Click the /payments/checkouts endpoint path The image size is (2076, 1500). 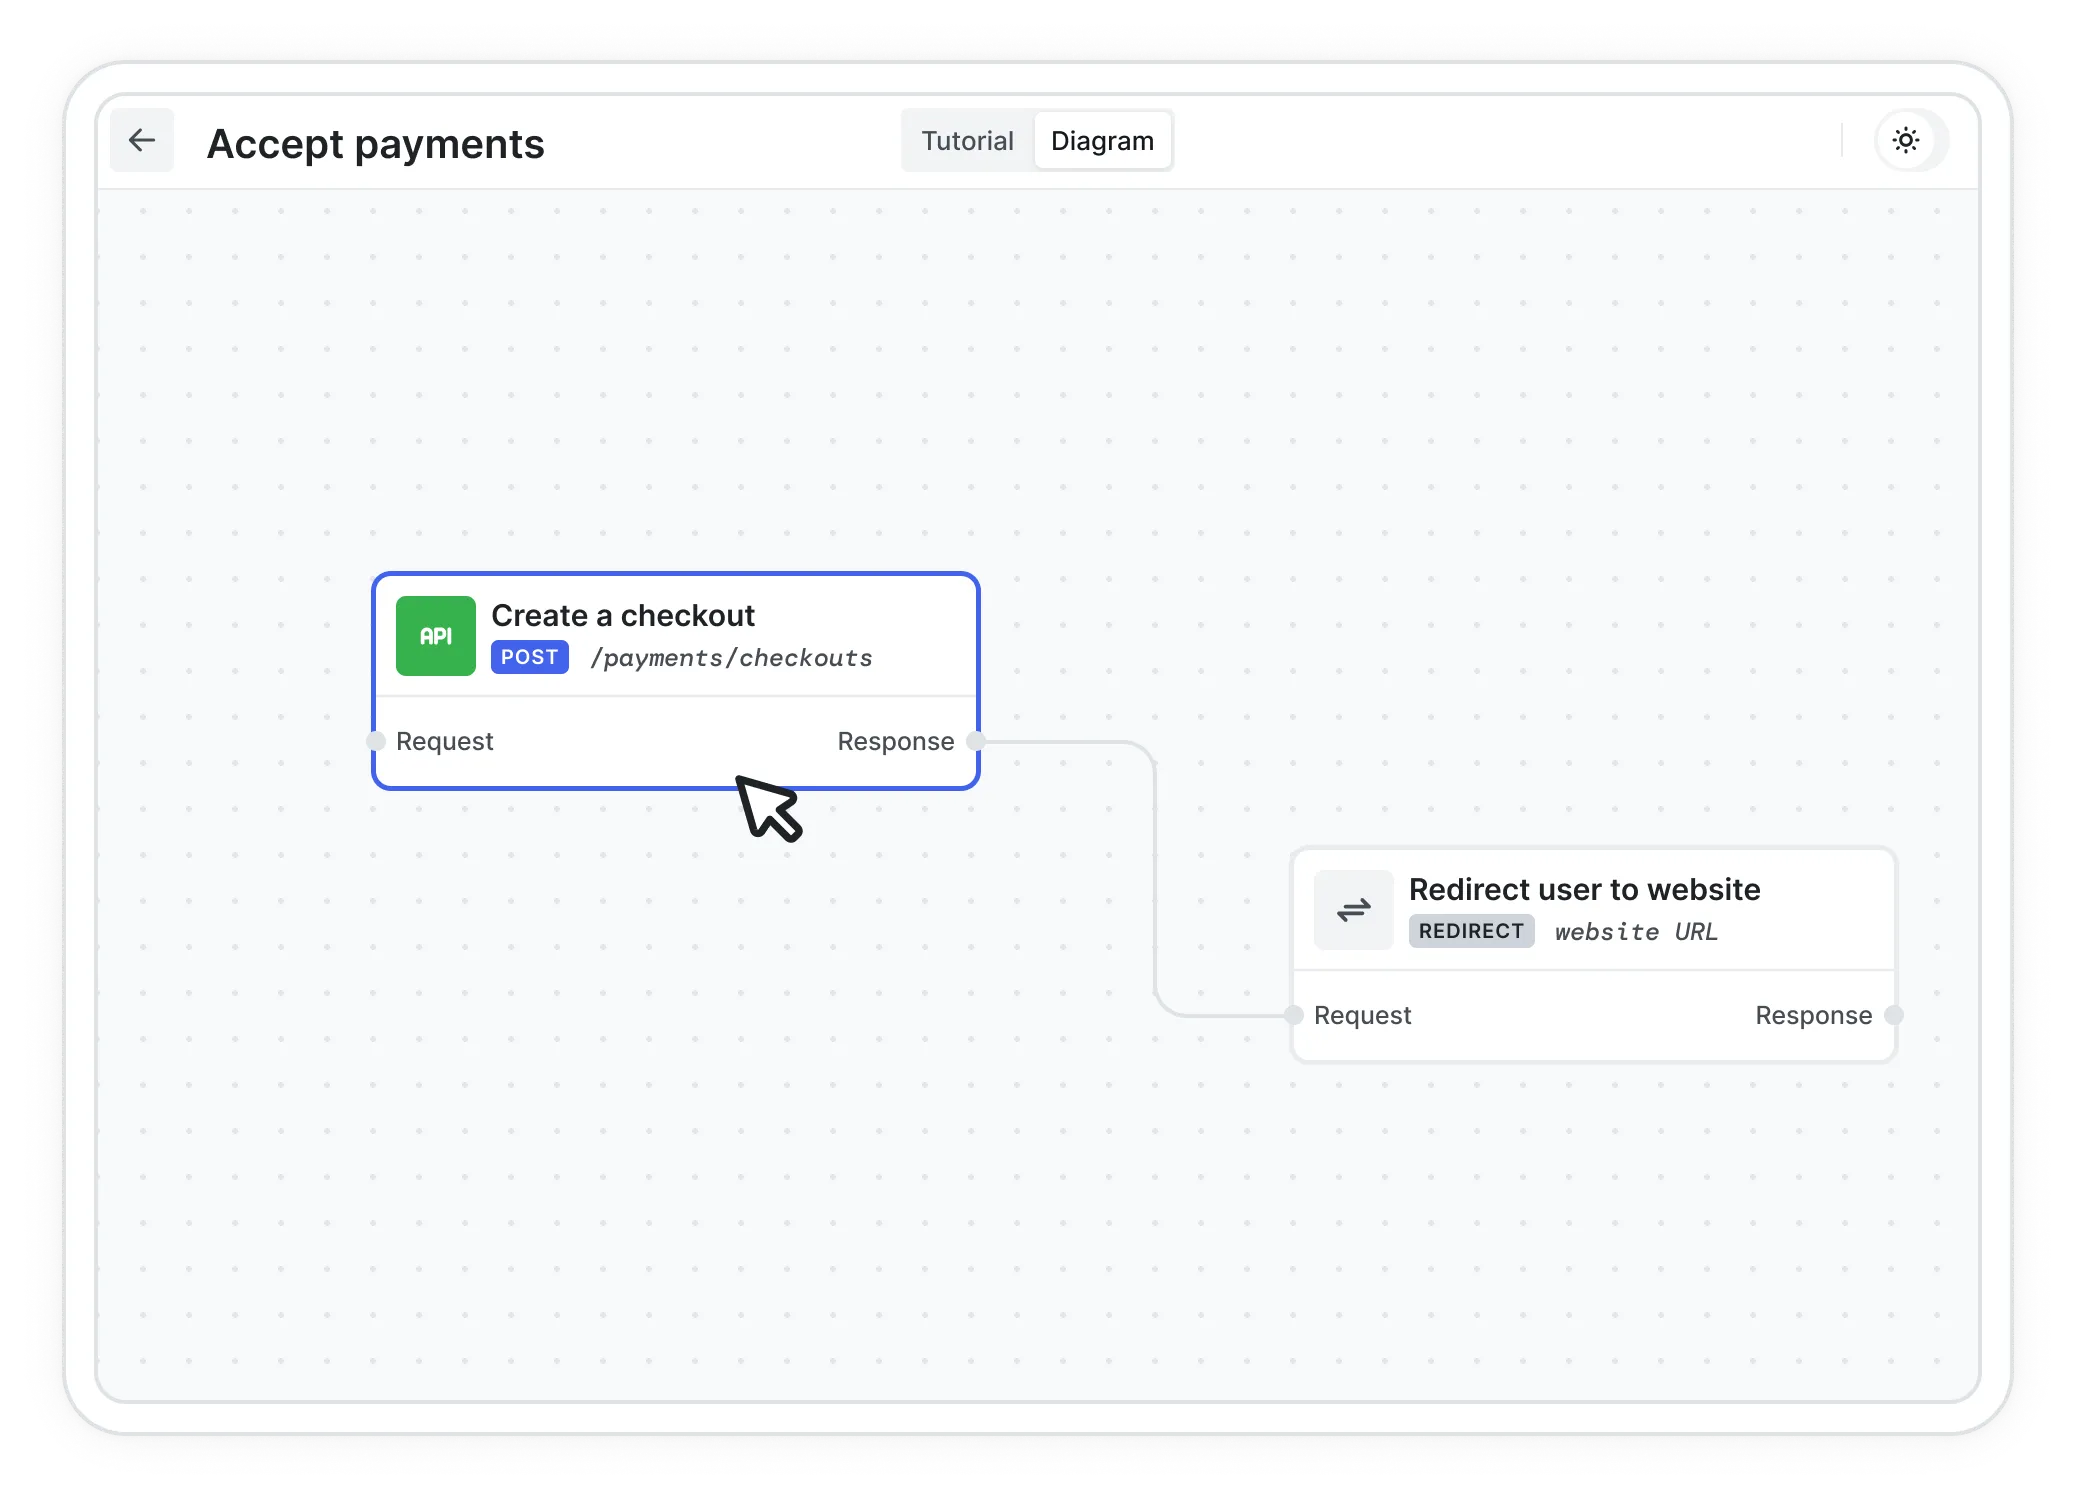(731, 658)
